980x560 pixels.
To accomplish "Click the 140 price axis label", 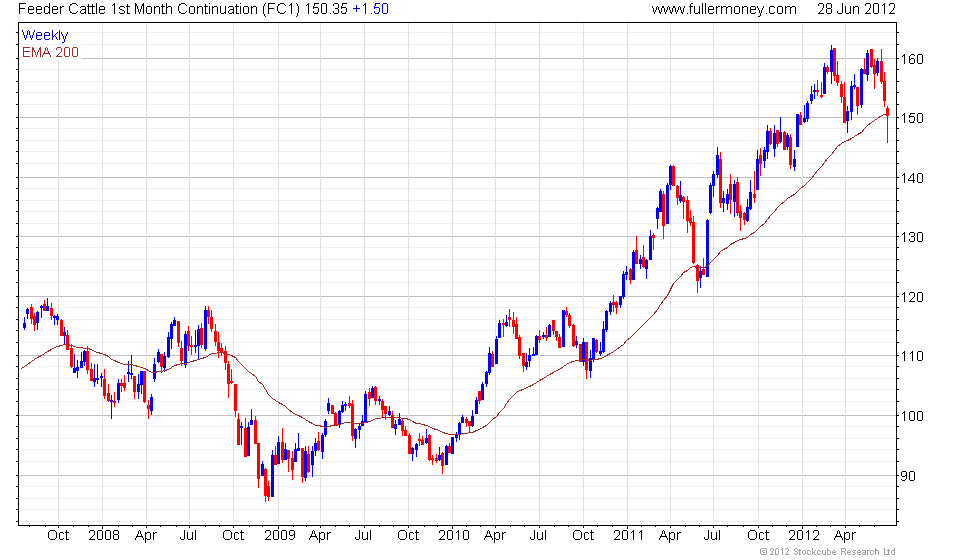I will (x=912, y=178).
